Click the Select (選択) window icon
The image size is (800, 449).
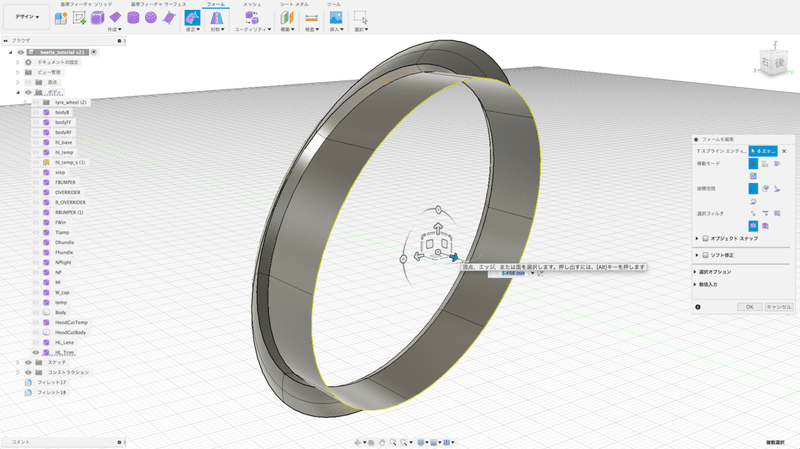click(361, 18)
